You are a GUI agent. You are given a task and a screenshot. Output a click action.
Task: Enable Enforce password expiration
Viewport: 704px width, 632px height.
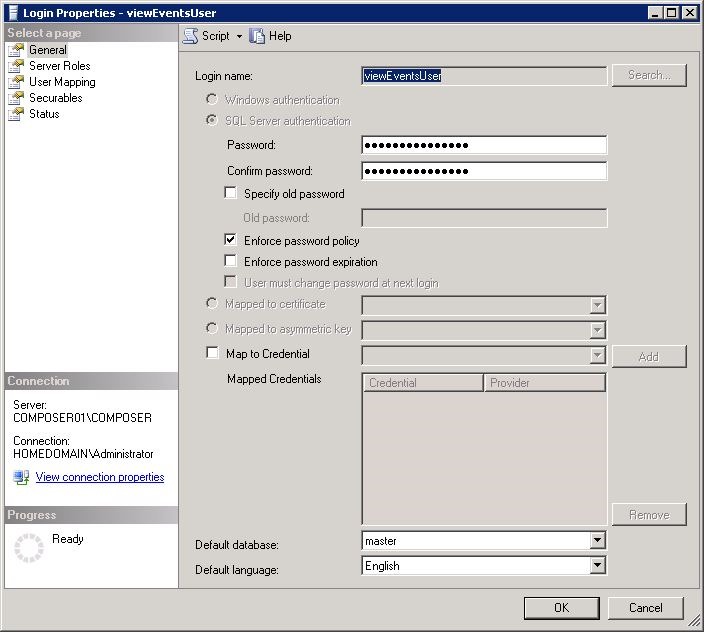pyautogui.click(x=232, y=262)
